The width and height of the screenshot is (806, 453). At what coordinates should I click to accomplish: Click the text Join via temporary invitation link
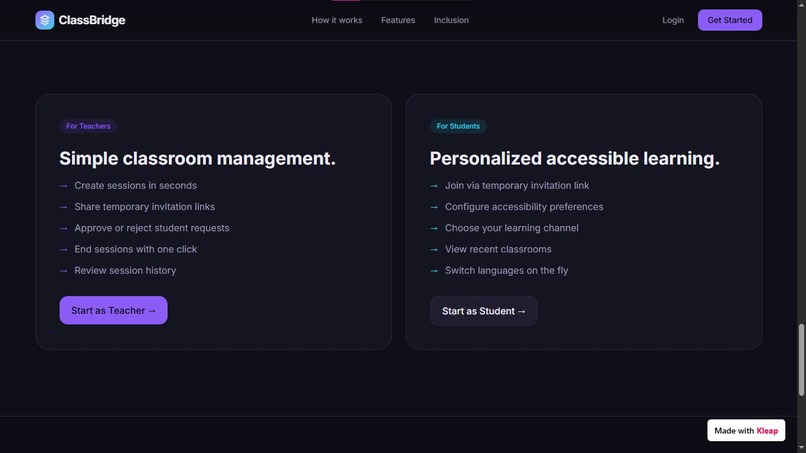pos(517,186)
